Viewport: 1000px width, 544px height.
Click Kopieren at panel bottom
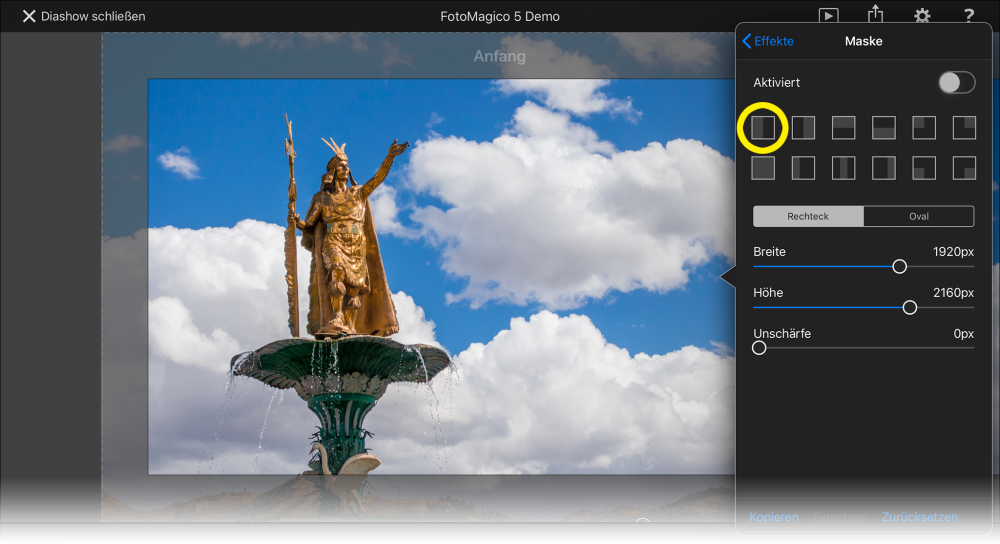[774, 517]
